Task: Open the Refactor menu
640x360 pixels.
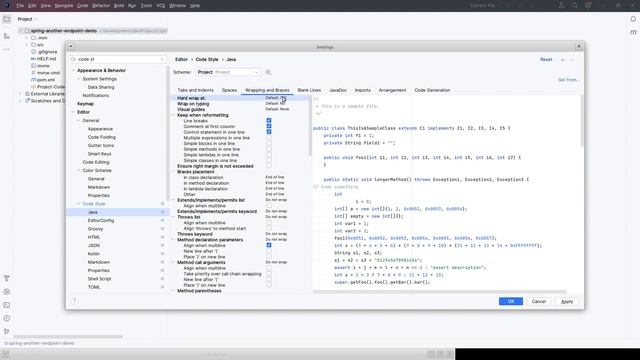Action: [101, 6]
